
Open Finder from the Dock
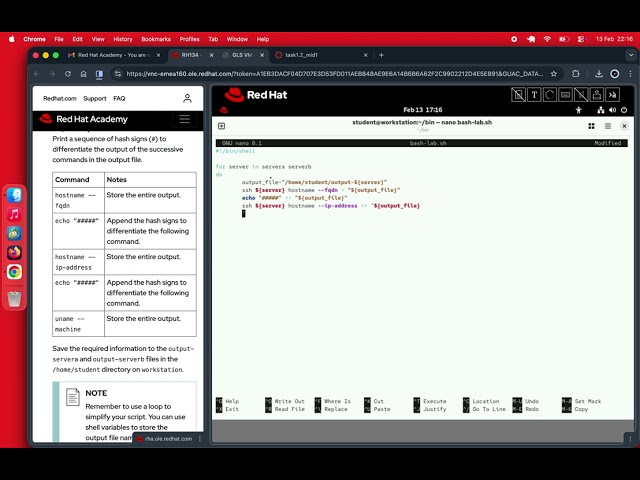(14, 195)
